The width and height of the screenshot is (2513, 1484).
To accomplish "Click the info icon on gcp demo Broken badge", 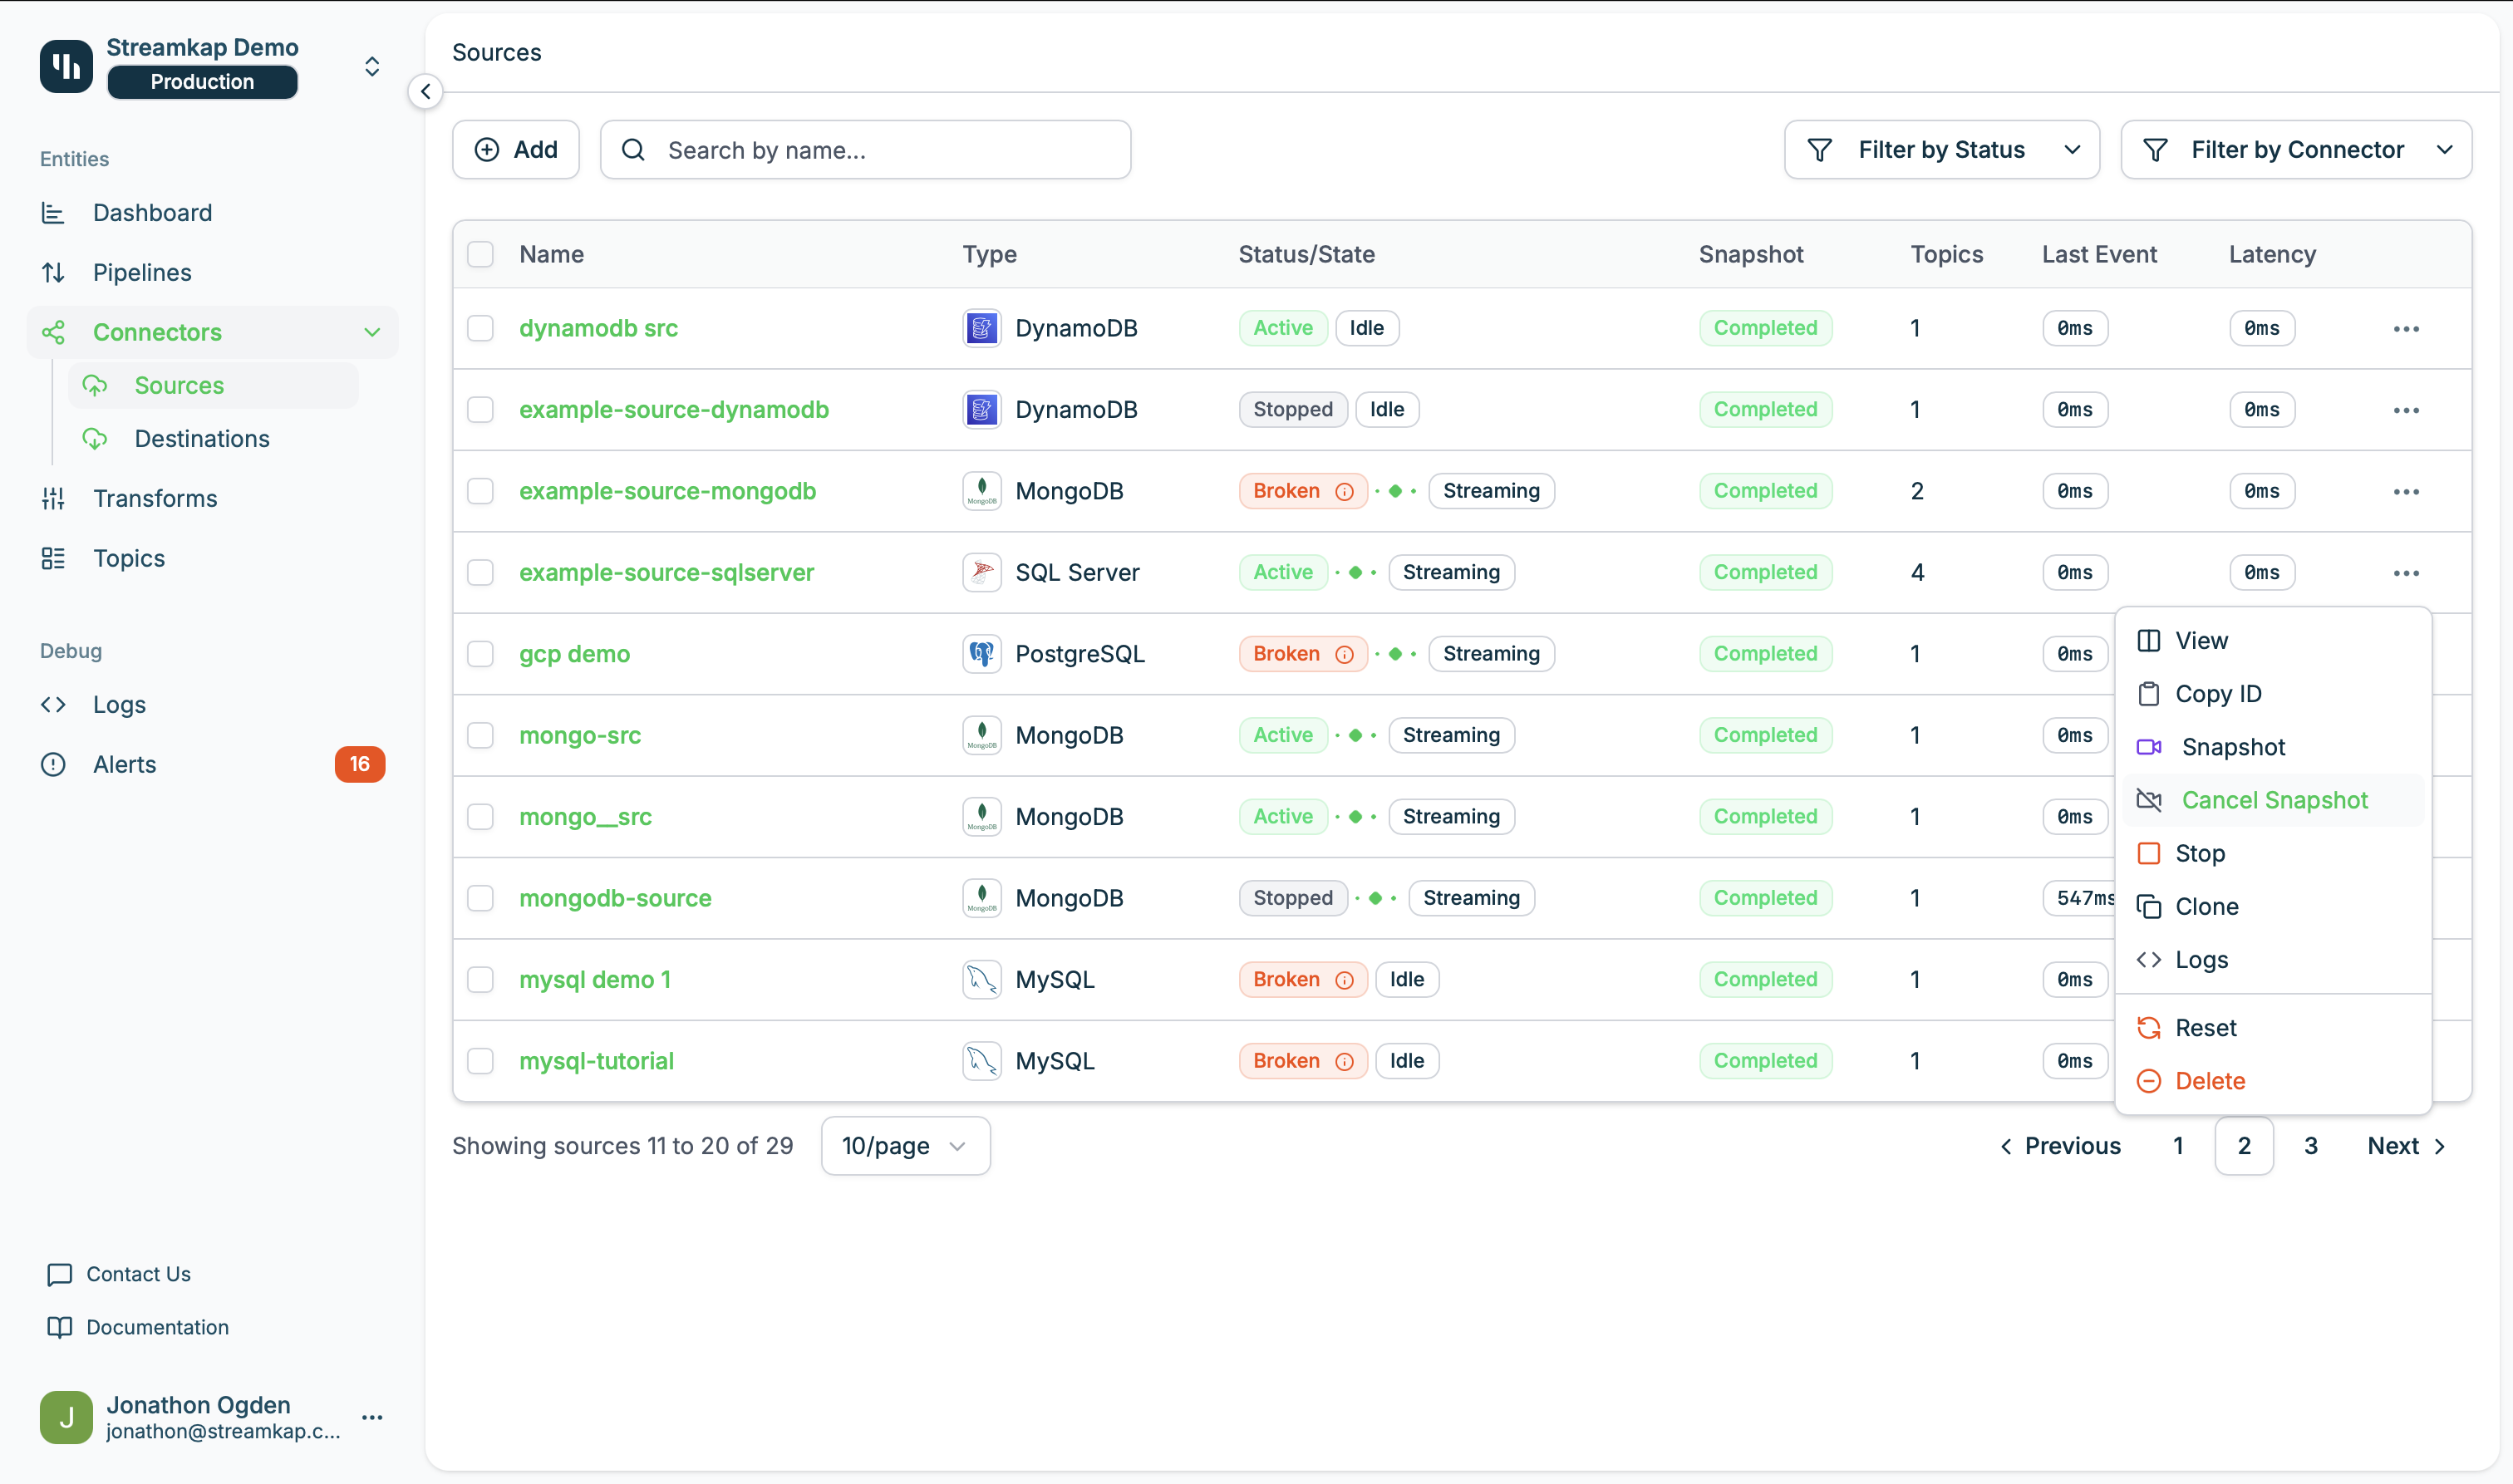I will (x=1344, y=654).
